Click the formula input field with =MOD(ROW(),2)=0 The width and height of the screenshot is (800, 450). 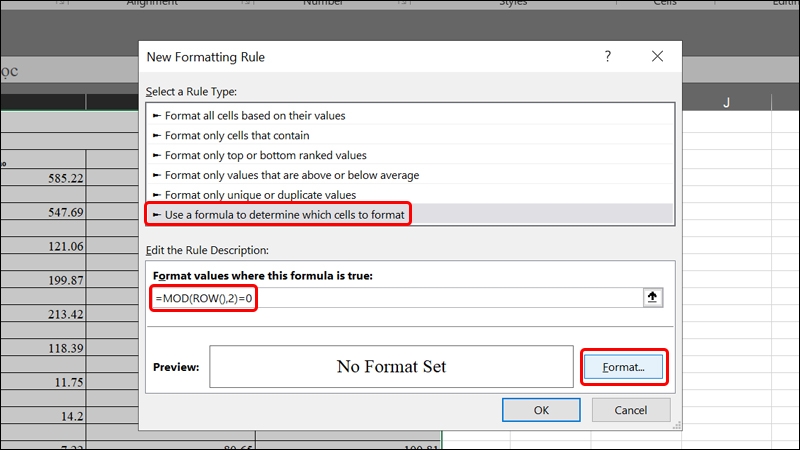(x=396, y=298)
